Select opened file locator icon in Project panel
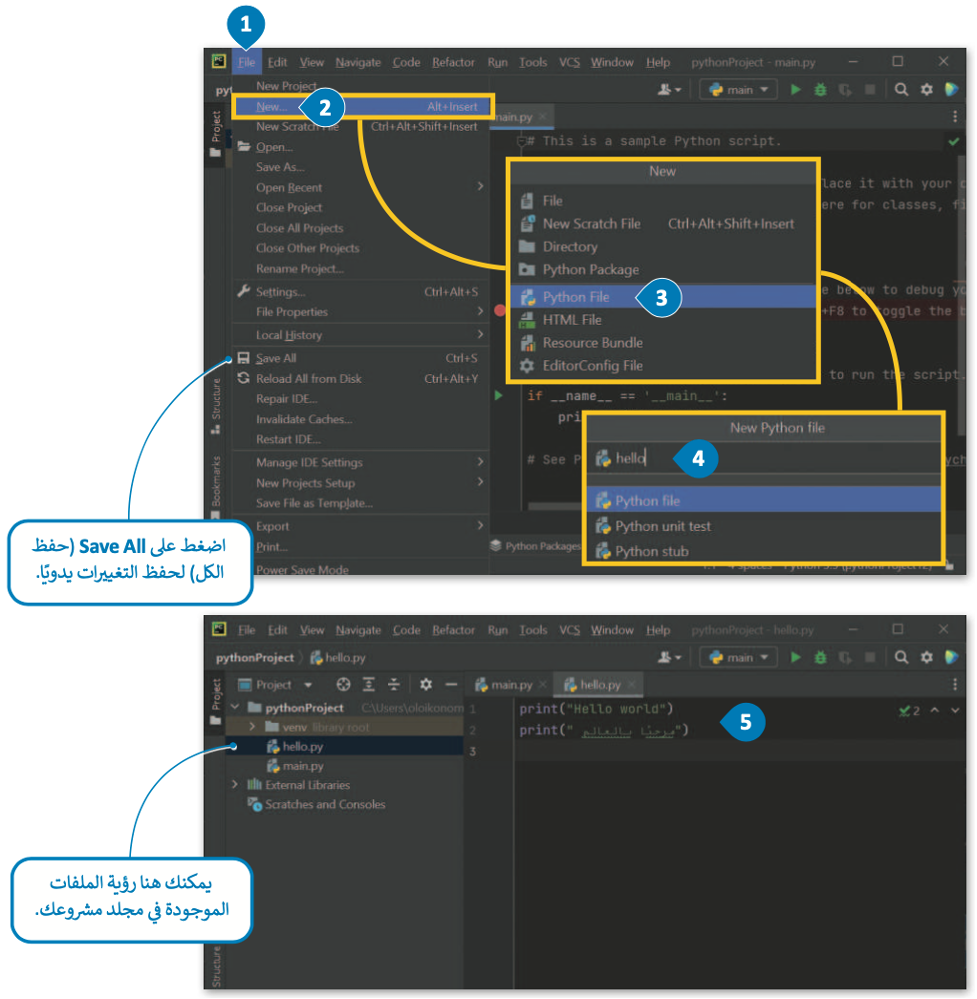Screen dimensions: 977x999 pos(344,684)
